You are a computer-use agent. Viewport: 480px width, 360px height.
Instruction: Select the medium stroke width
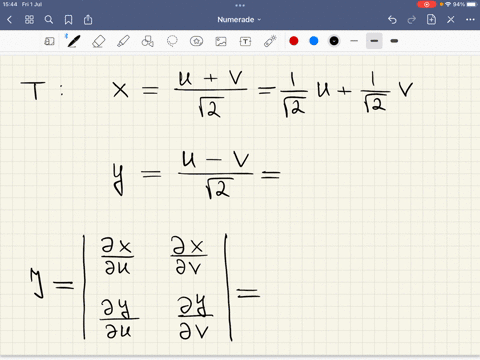coord(374,41)
